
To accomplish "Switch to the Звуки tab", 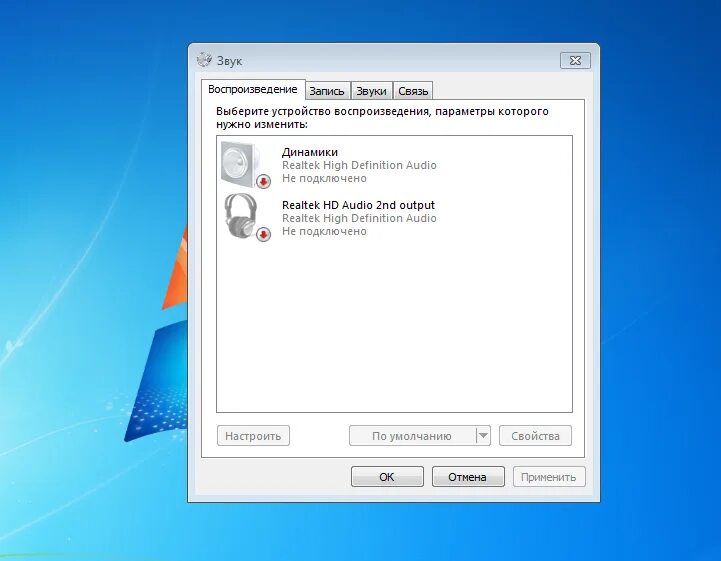I will [372, 91].
